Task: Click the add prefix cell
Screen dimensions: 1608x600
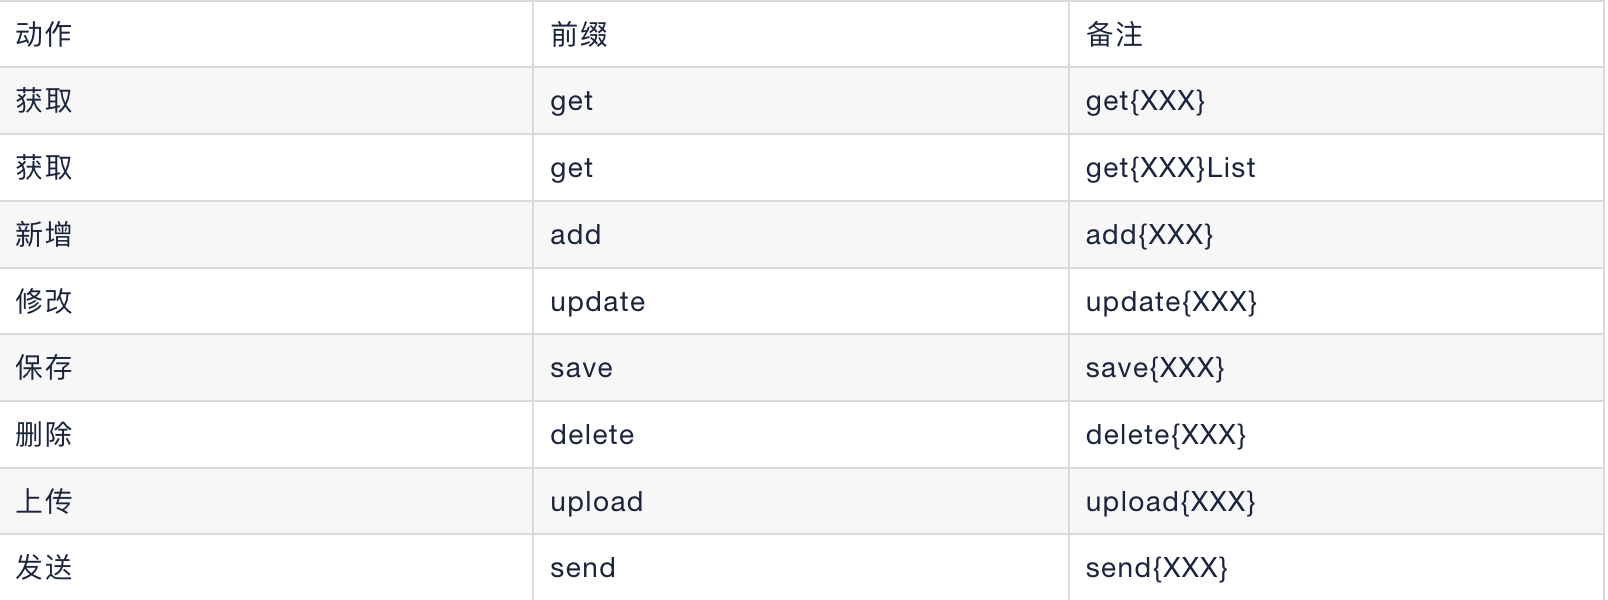Action: 576,235
